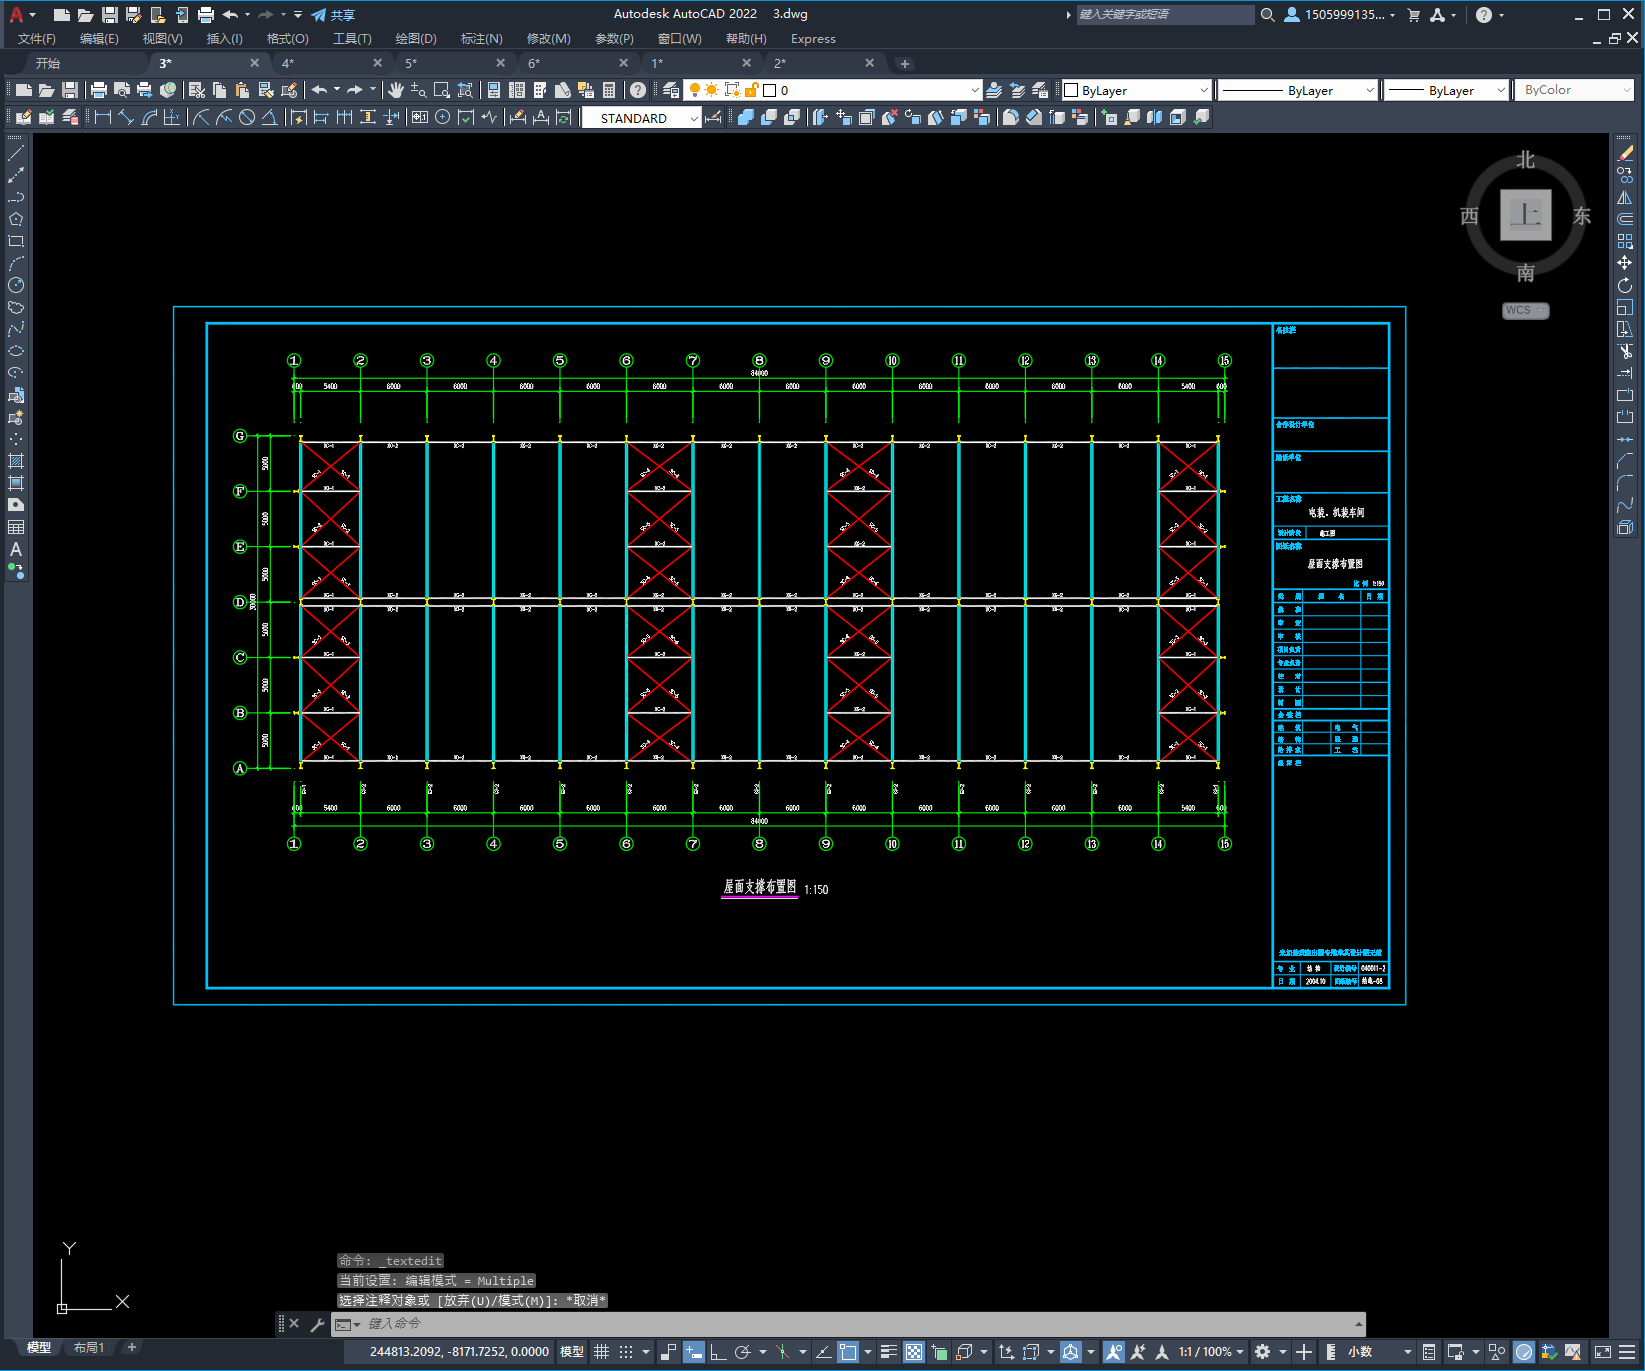
Task: Close the 4* drawing tab
Action: tap(377, 63)
